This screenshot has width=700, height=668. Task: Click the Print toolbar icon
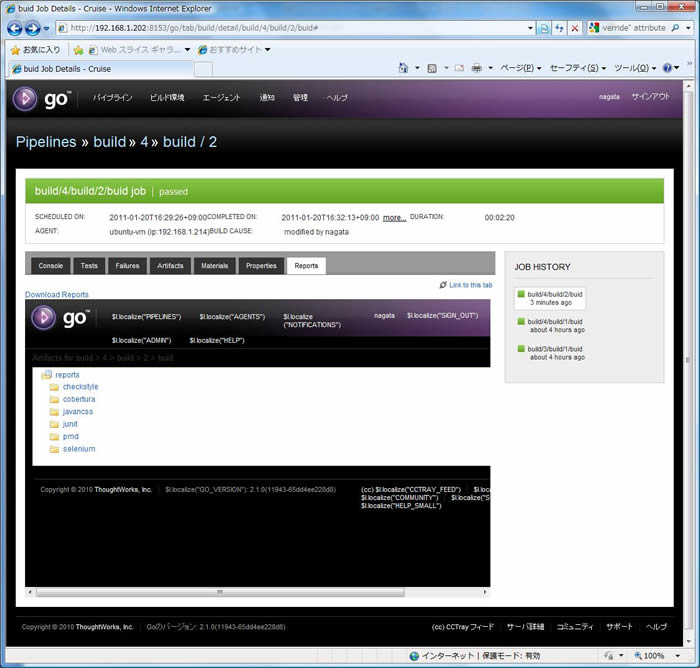click(x=477, y=68)
